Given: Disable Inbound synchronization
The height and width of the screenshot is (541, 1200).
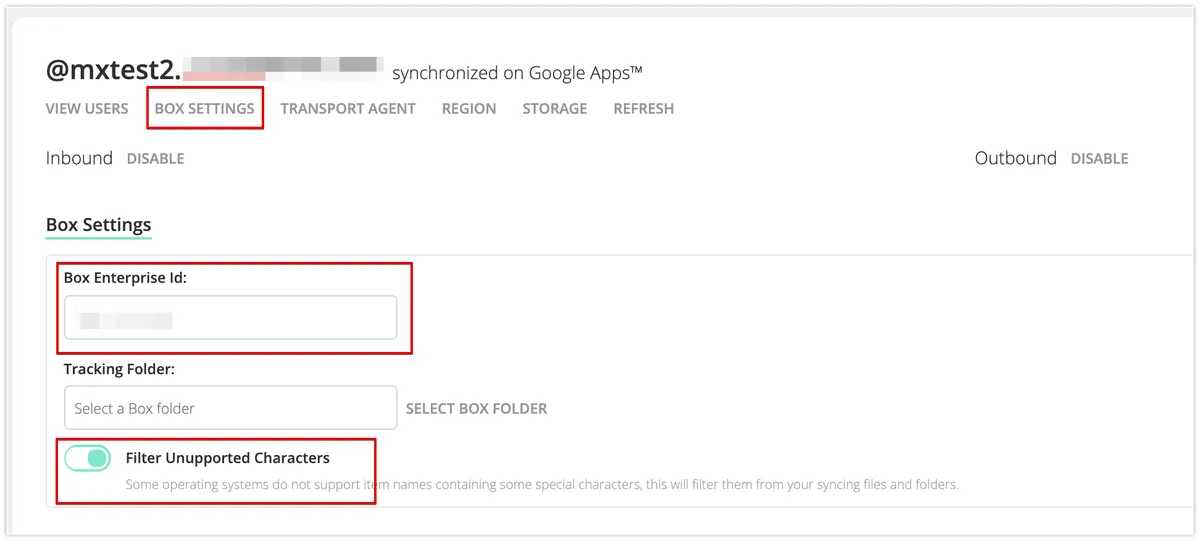Looking at the screenshot, I should (x=155, y=158).
